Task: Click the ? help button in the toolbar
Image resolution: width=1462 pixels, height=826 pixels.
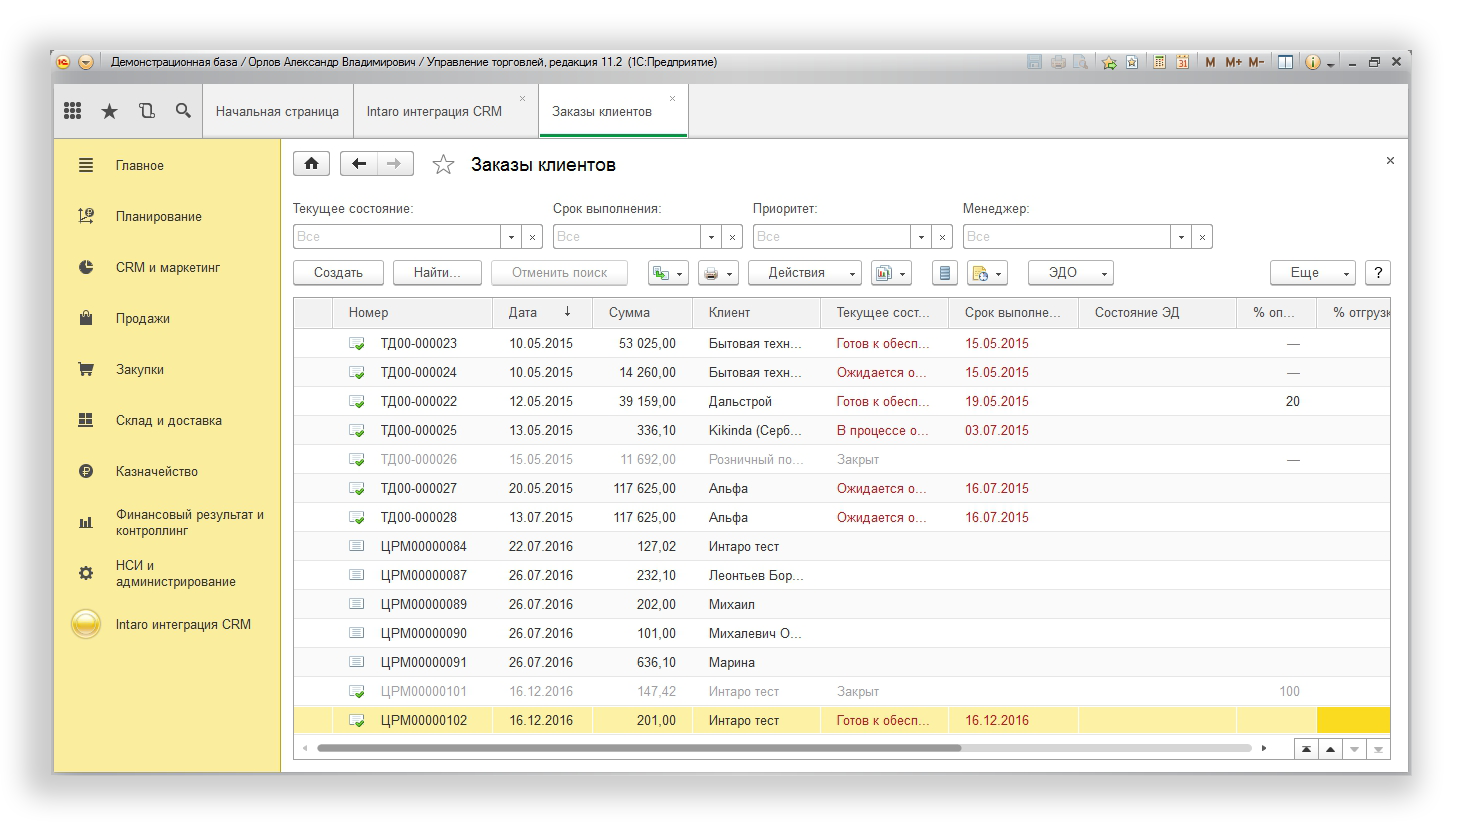Action: [x=1378, y=273]
